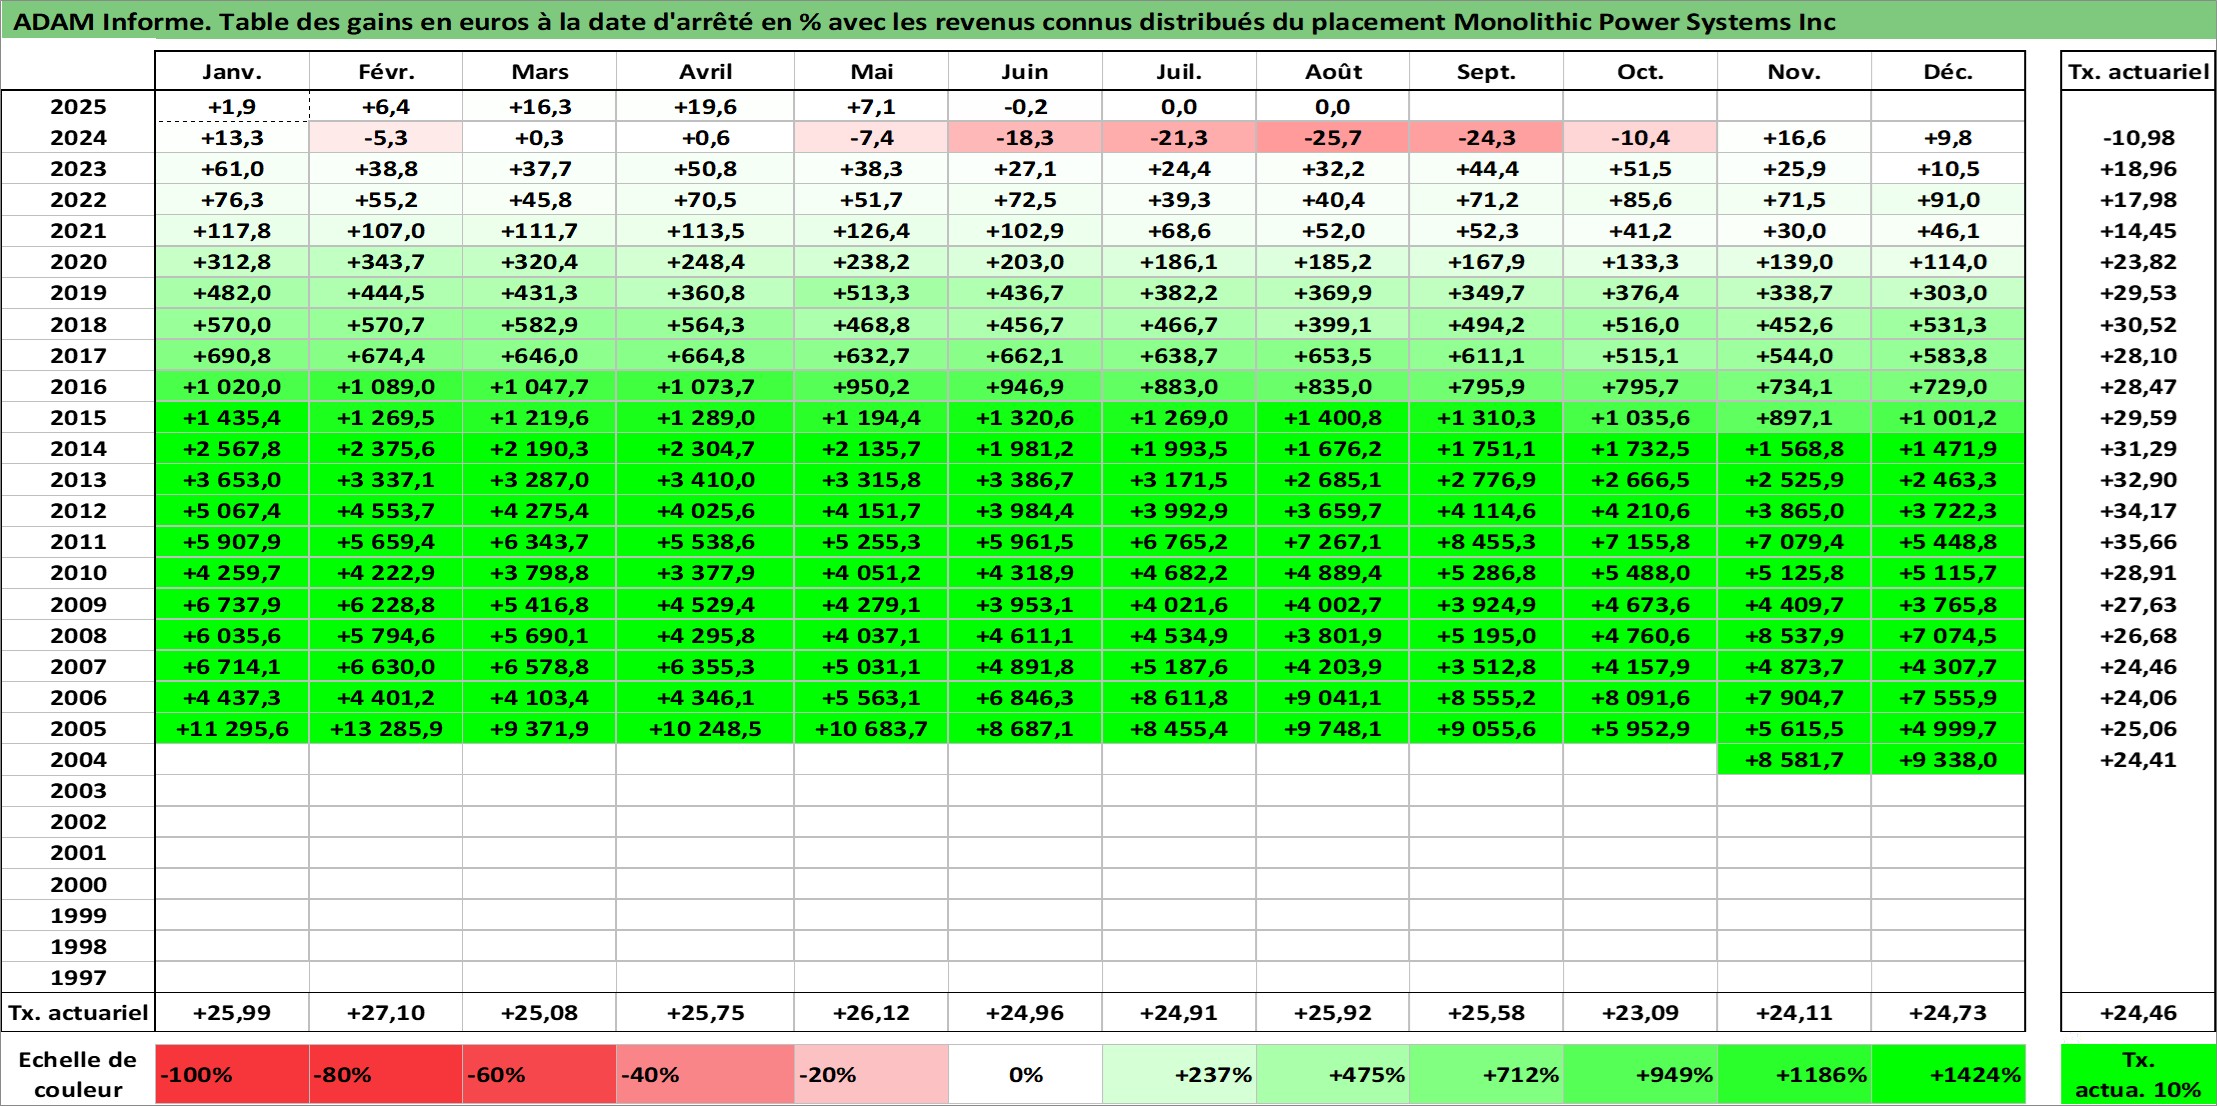
Task: Click the +35,66 actuarial rate for 2011
Action: pos(2138,542)
